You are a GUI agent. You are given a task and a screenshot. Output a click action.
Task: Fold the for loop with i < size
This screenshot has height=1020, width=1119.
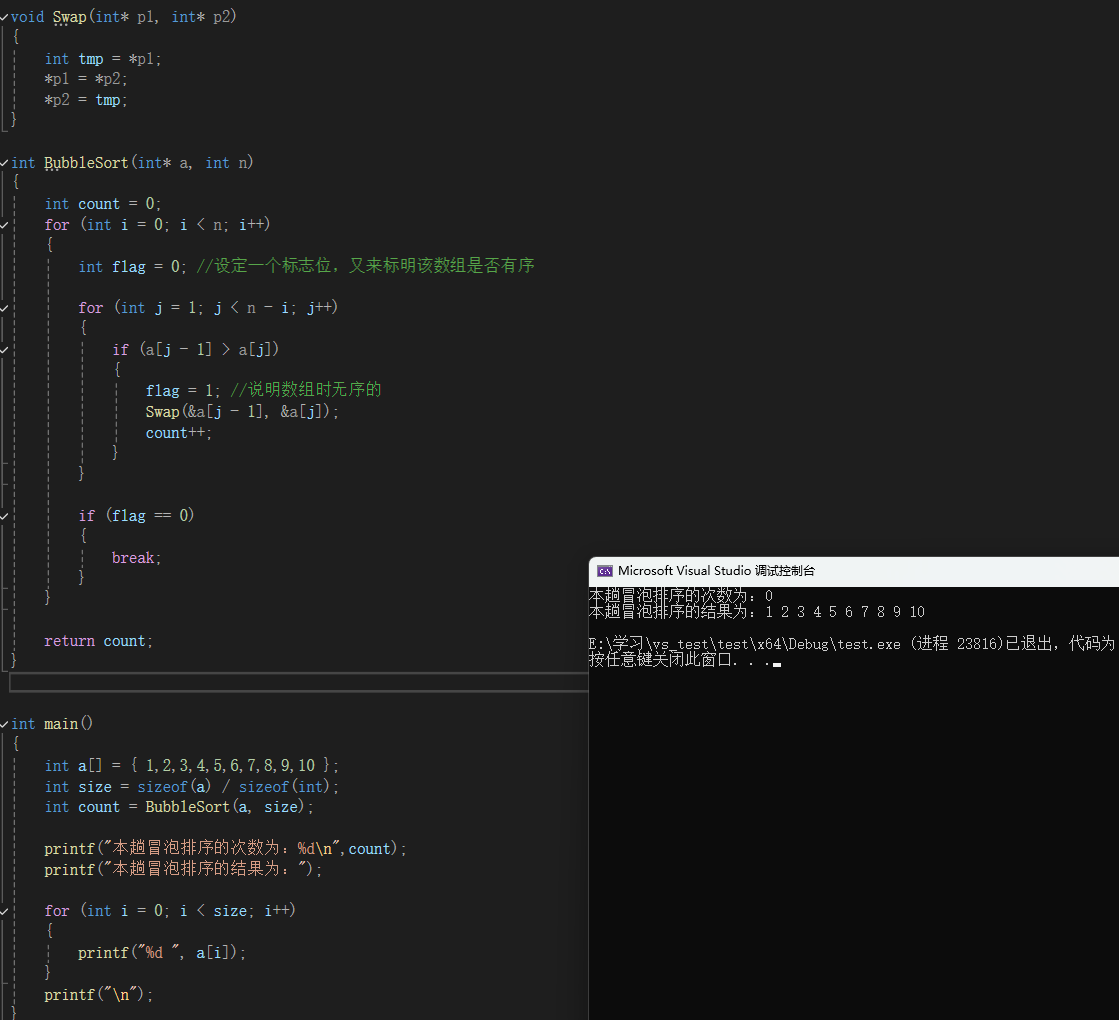(4, 912)
